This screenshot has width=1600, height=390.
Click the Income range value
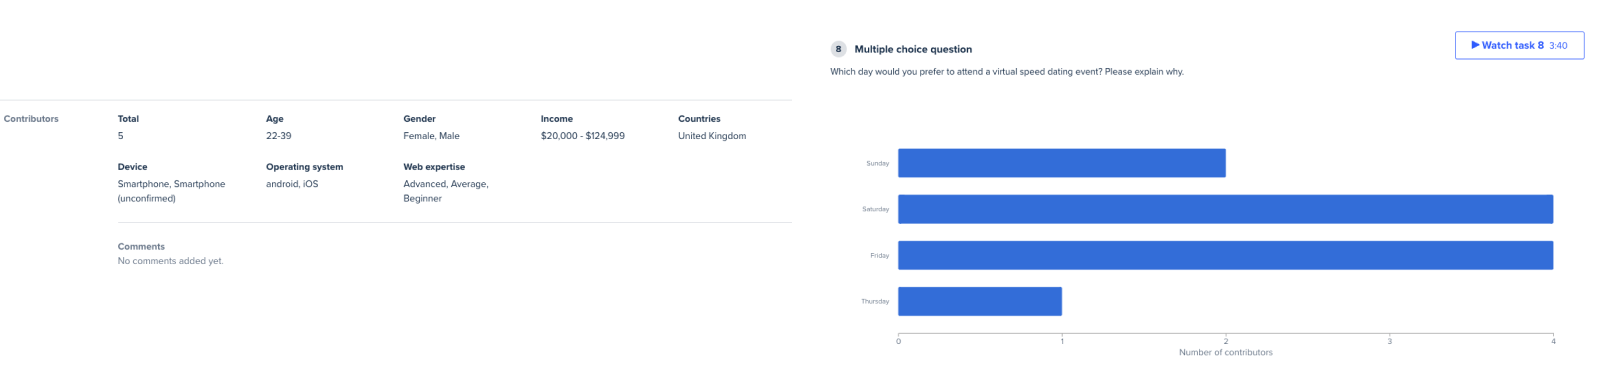pos(583,136)
